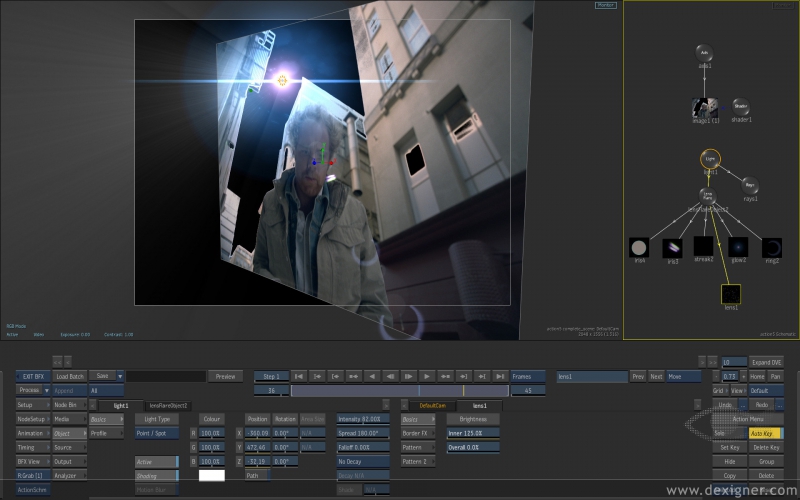Screen dimensions: 800x500
Task: Select the ring2 node in schematic
Action: tap(771, 248)
